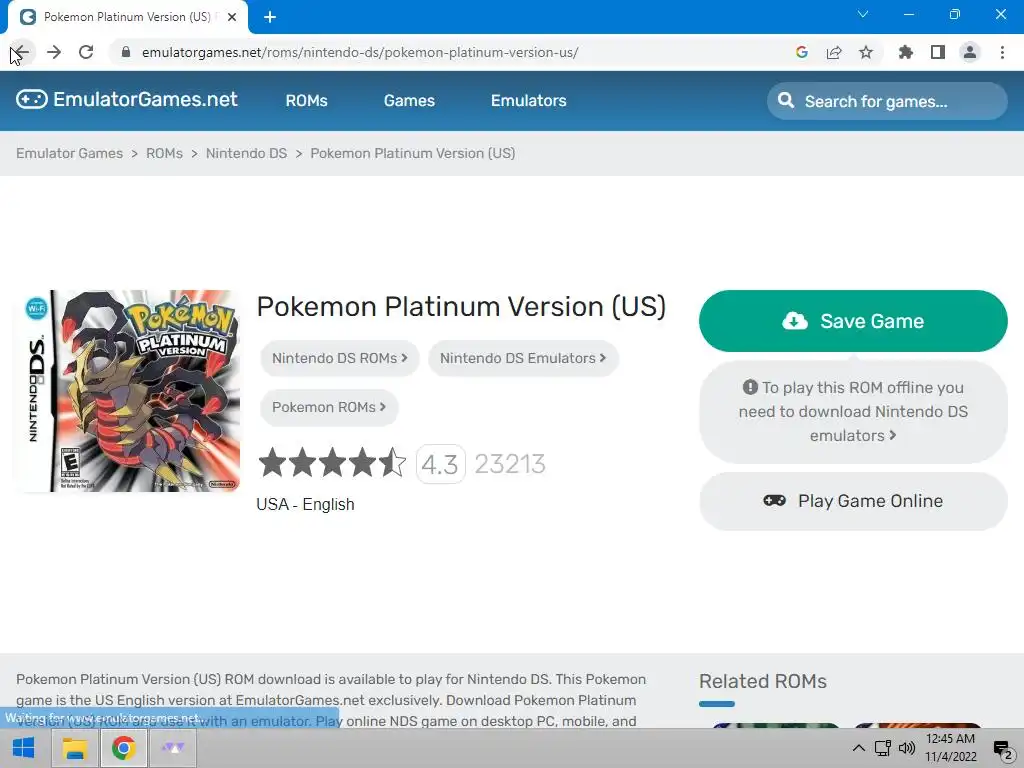Rate one star on the rating

pyautogui.click(x=272, y=463)
